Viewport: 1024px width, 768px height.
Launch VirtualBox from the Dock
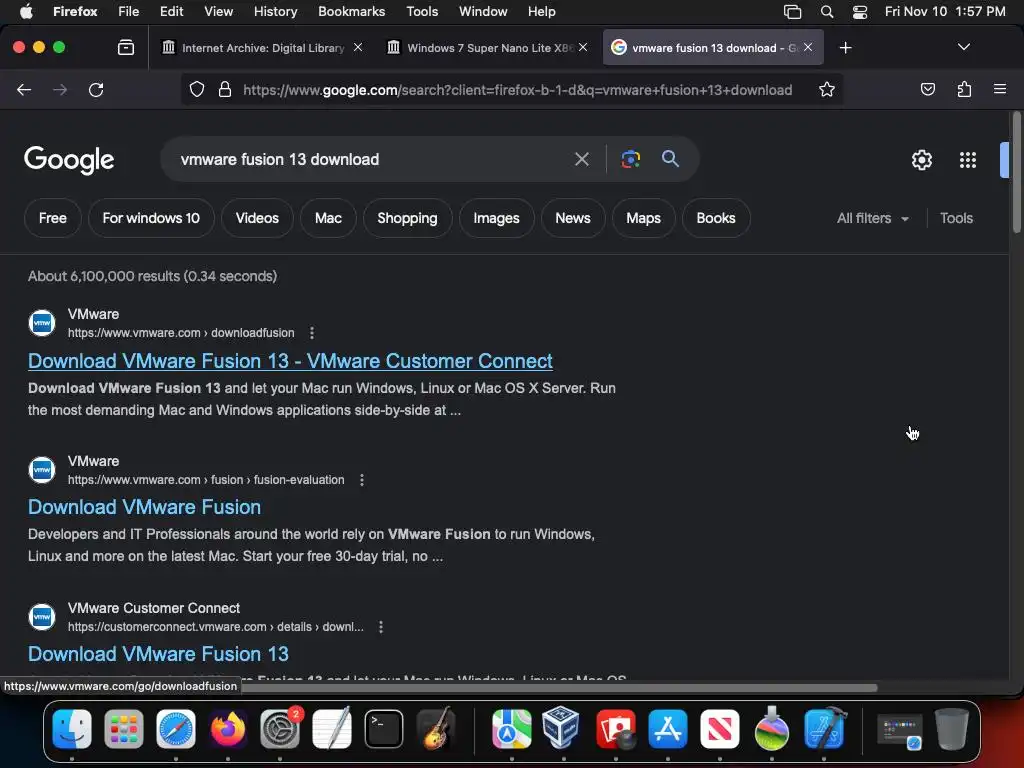[563, 728]
